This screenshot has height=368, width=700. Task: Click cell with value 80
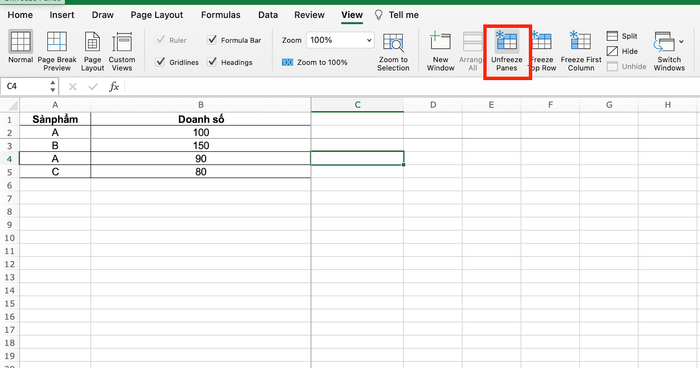pos(201,172)
